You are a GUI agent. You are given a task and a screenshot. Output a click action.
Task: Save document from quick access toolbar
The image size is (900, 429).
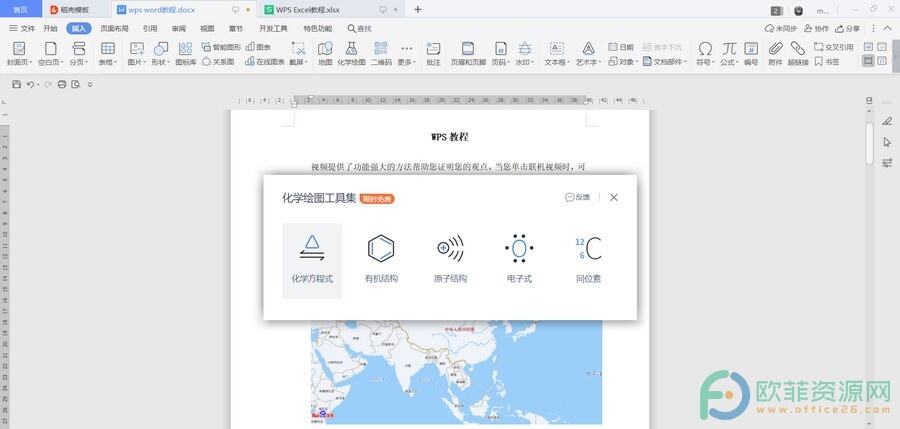[16, 84]
